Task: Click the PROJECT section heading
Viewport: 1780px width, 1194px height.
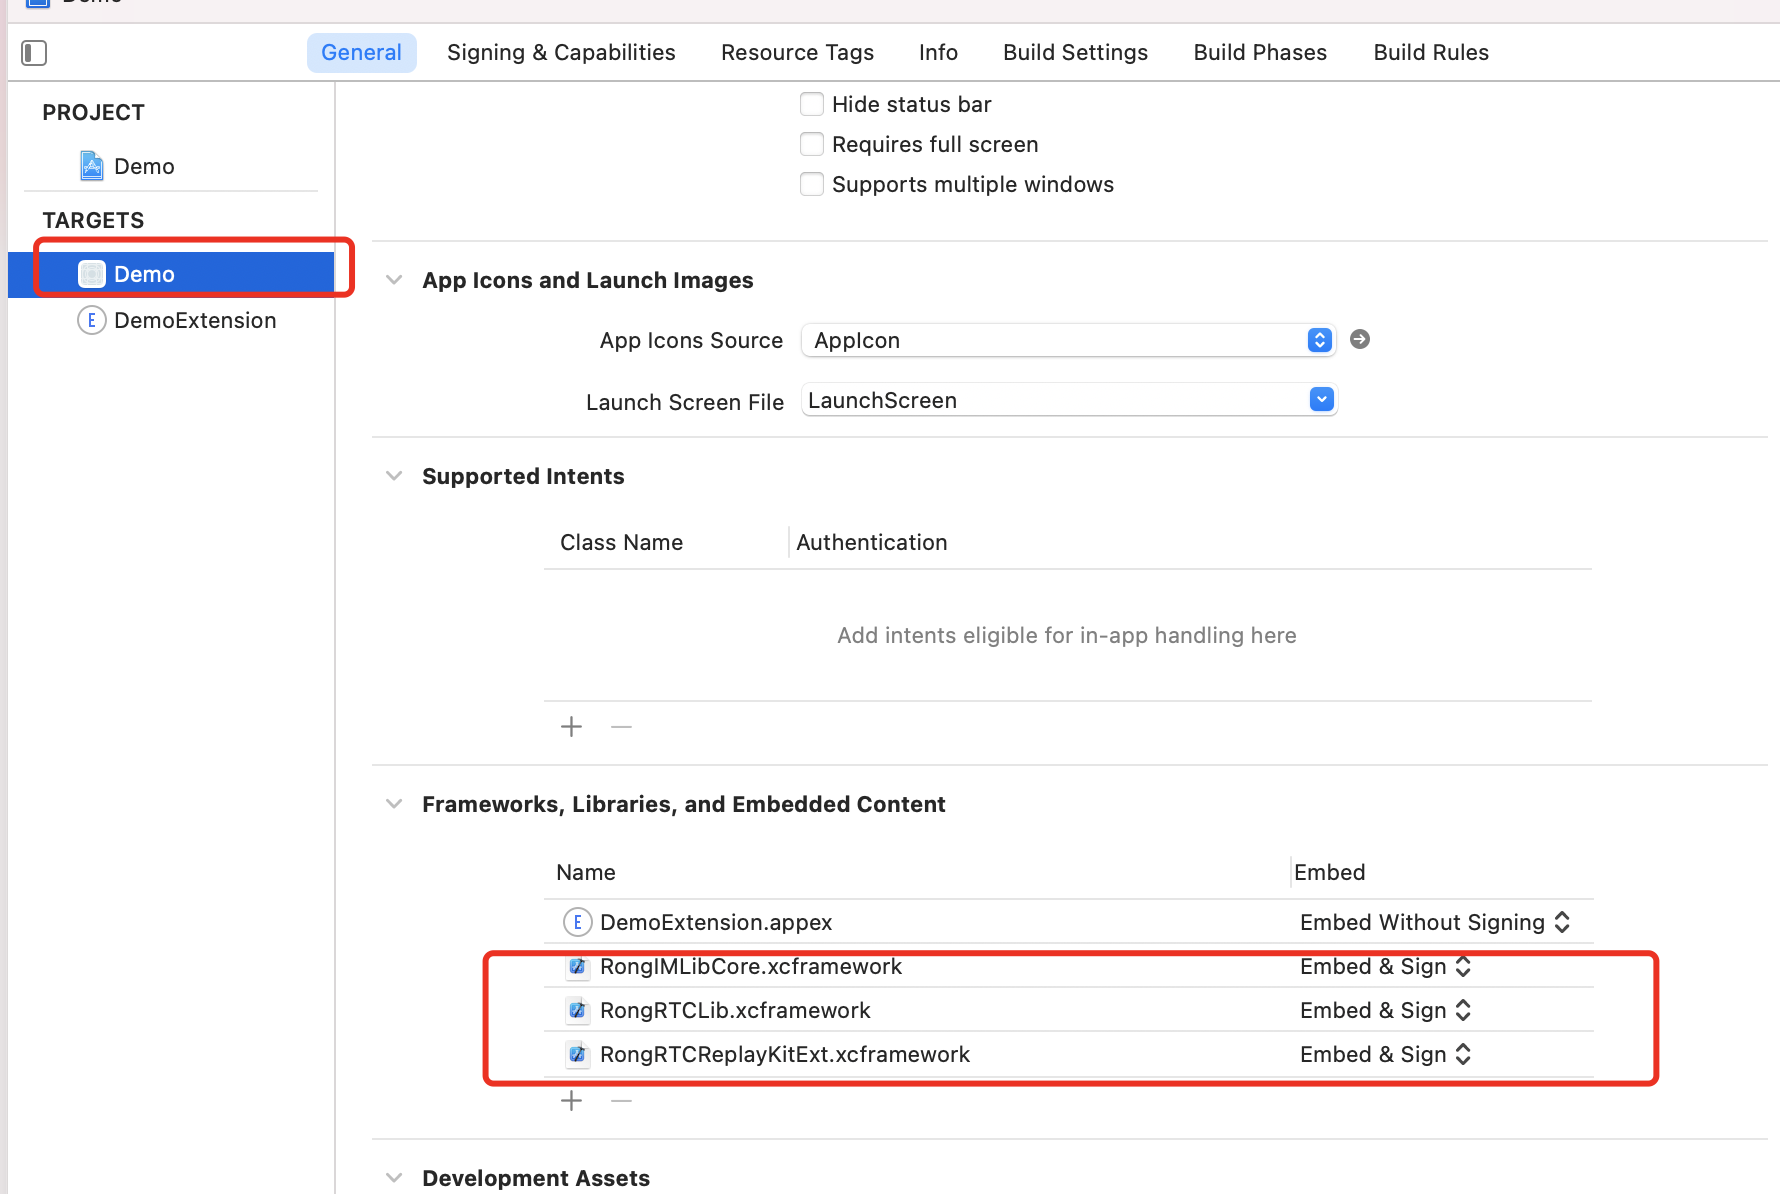Action: pyautogui.click(x=93, y=112)
